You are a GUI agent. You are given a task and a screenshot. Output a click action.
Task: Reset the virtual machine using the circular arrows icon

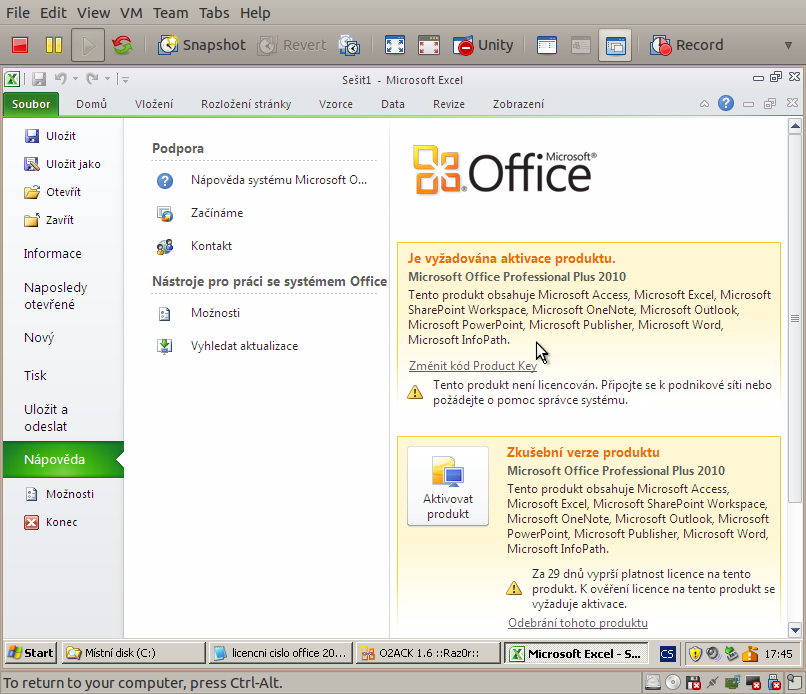tap(122, 45)
